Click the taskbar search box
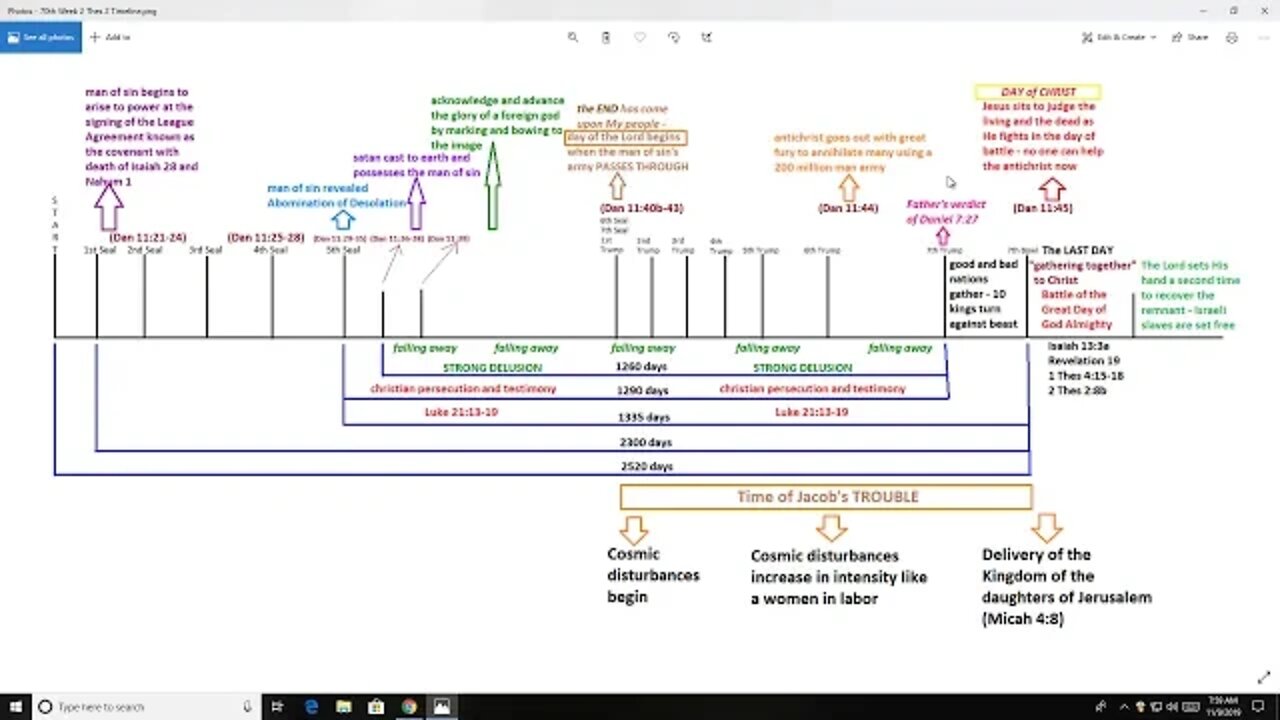Screen dimensions: 1280x720 [145, 706]
